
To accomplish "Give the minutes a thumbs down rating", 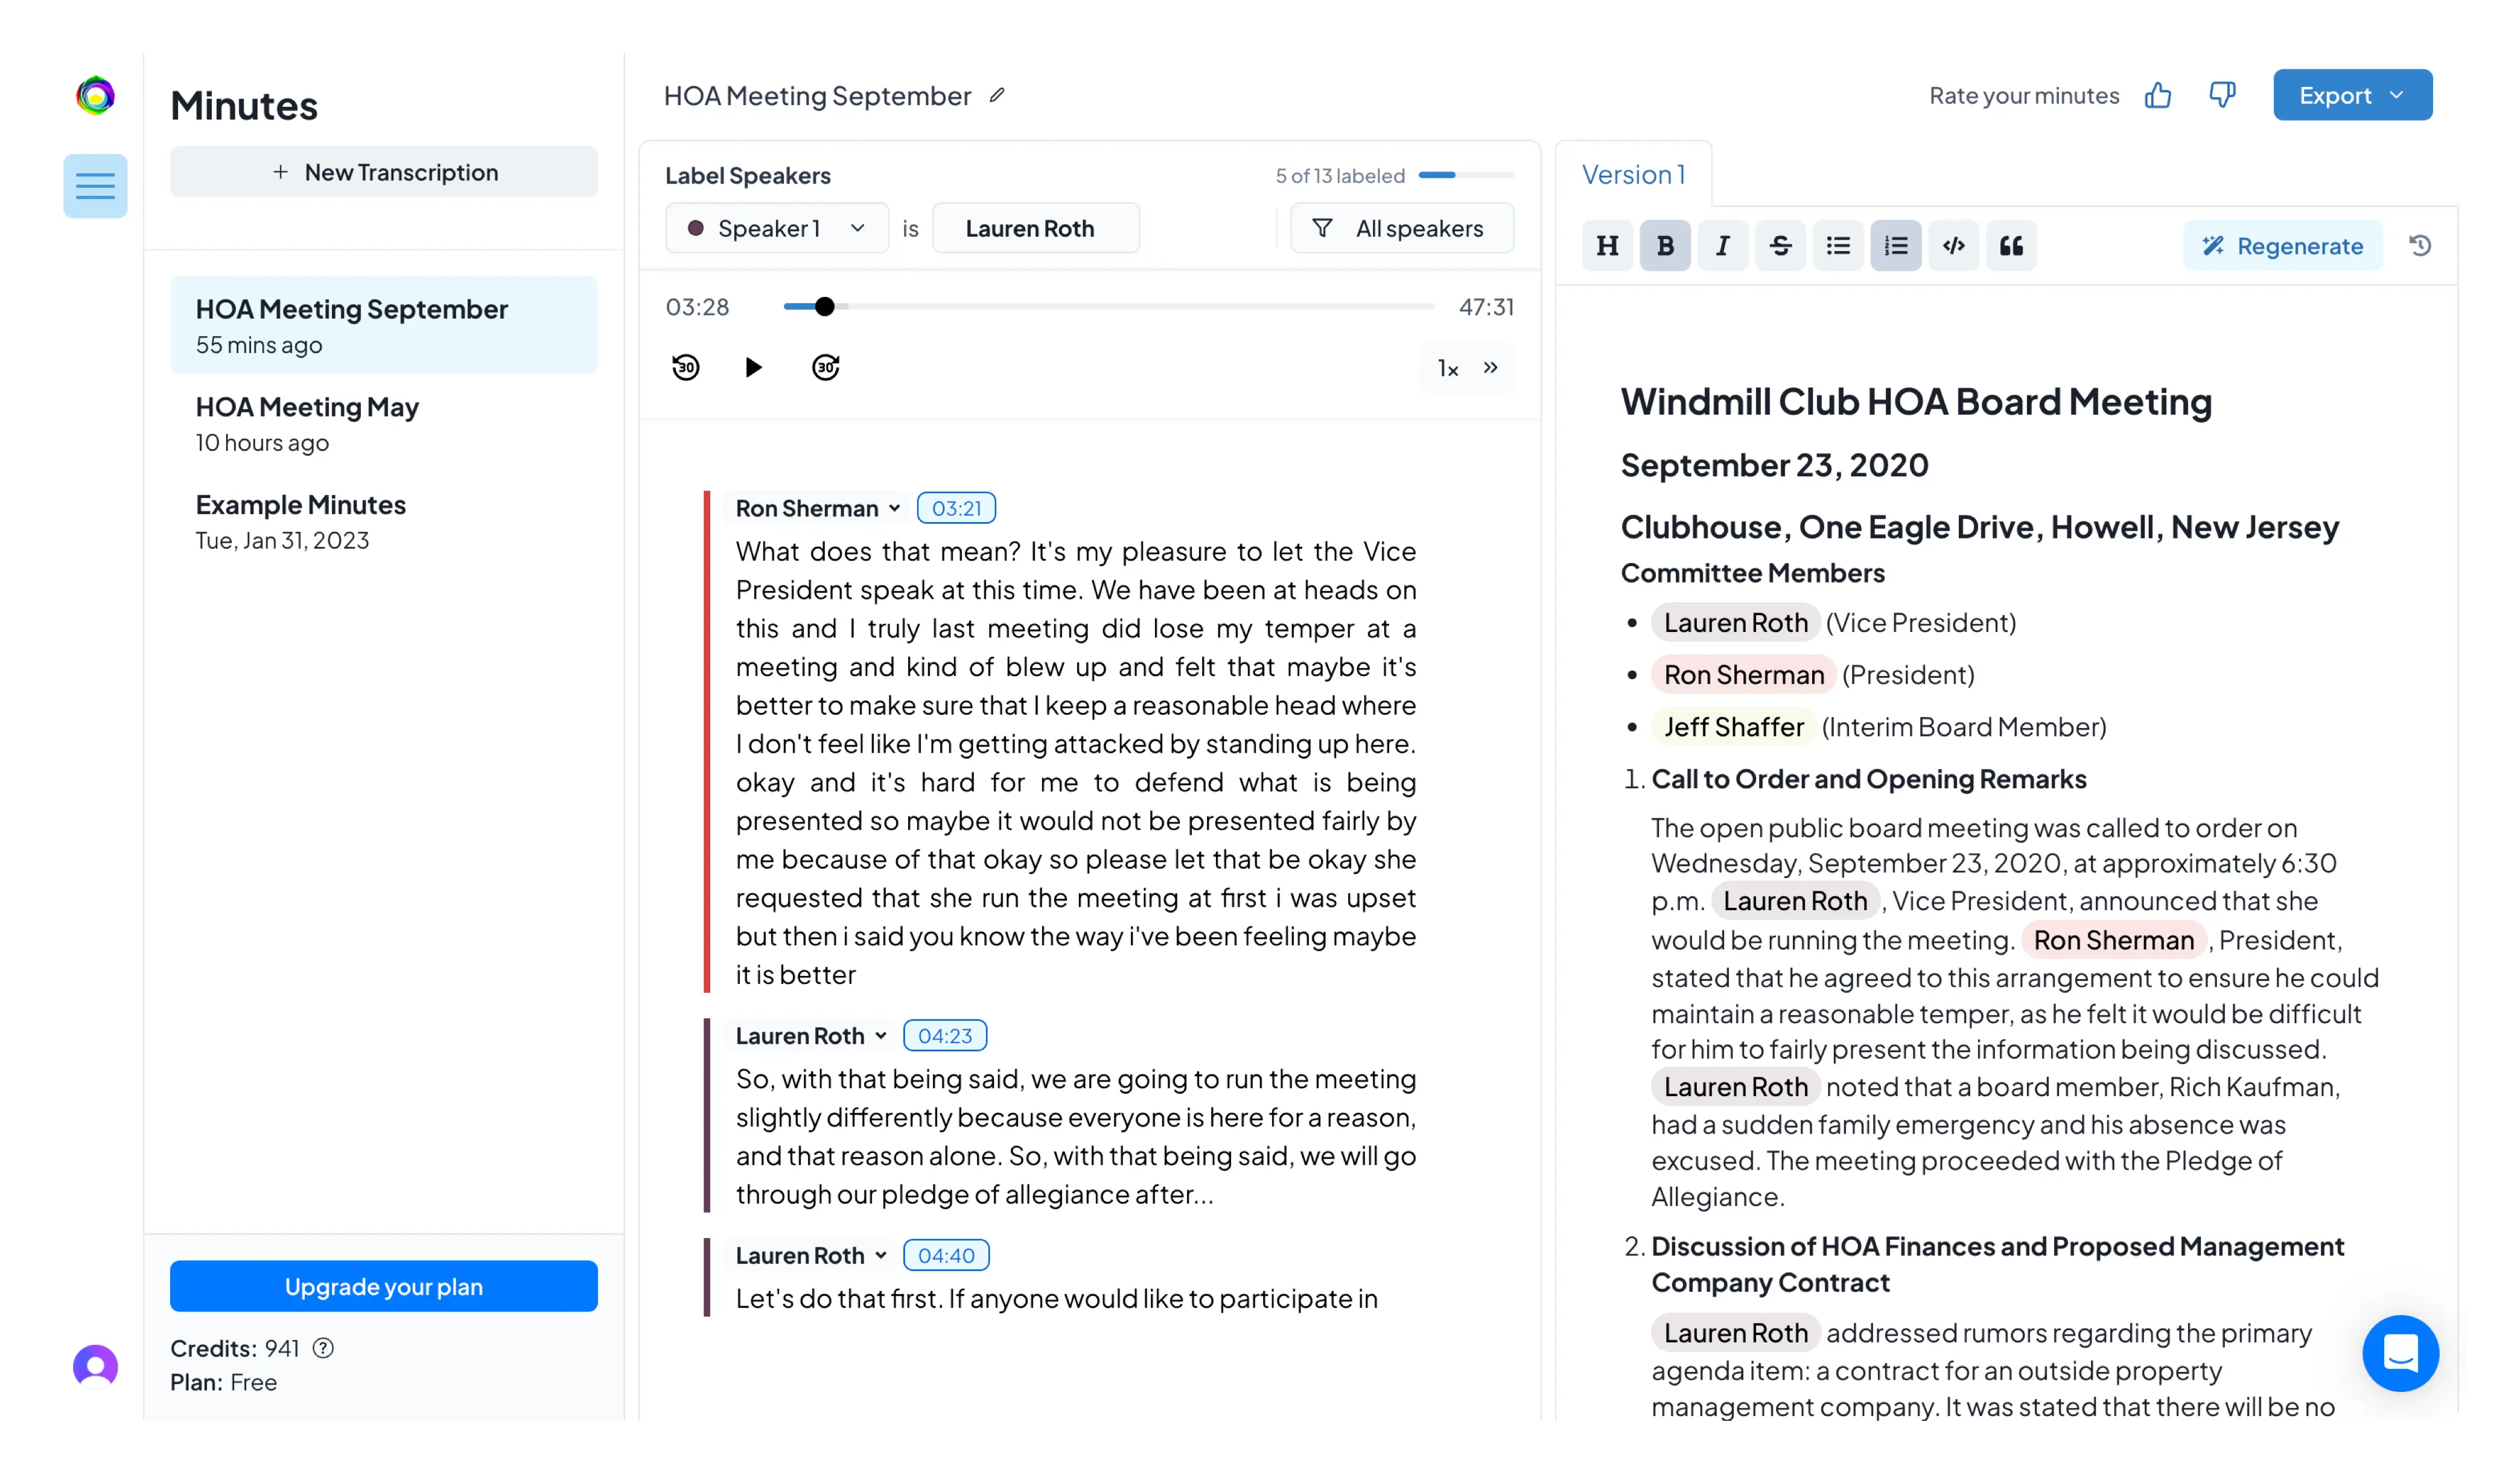I will click(2222, 95).
